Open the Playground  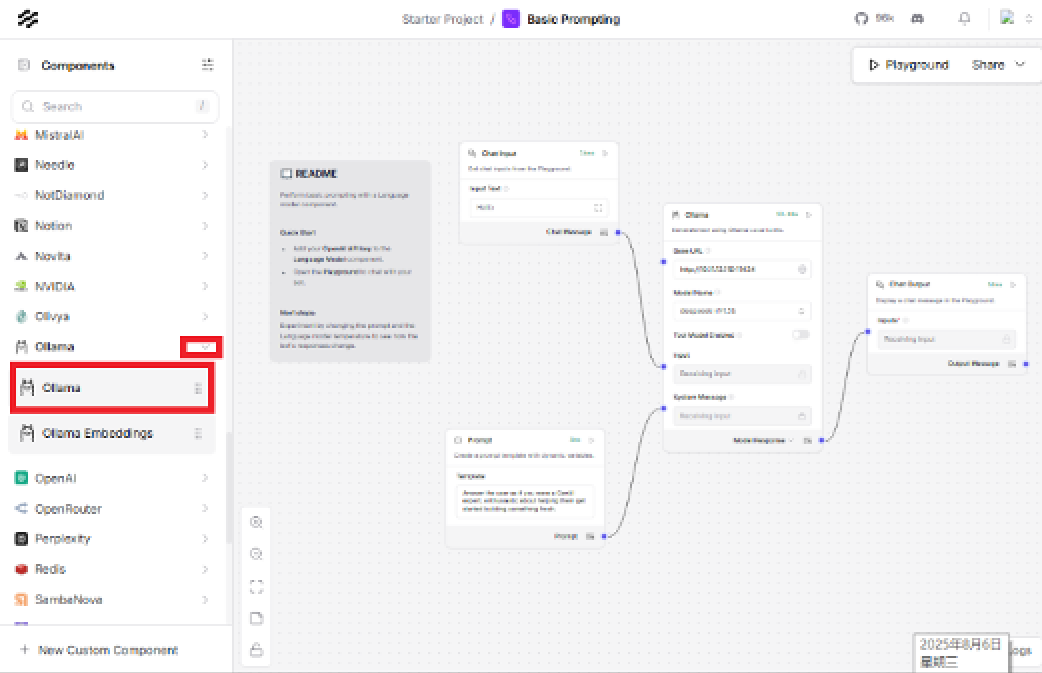point(908,65)
